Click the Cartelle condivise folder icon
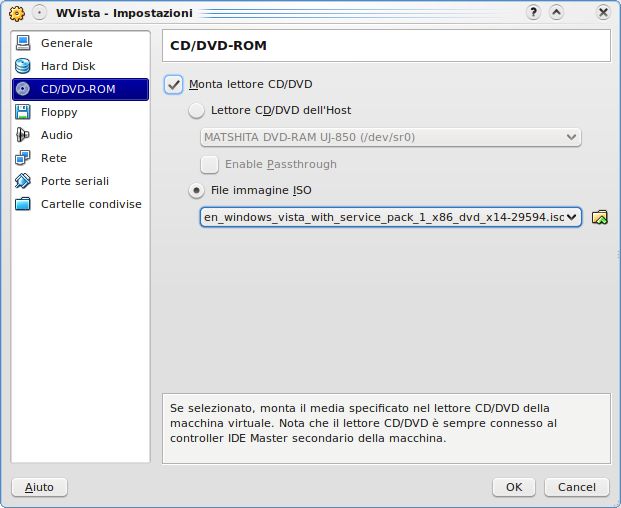The image size is (621, 508). 23,204
